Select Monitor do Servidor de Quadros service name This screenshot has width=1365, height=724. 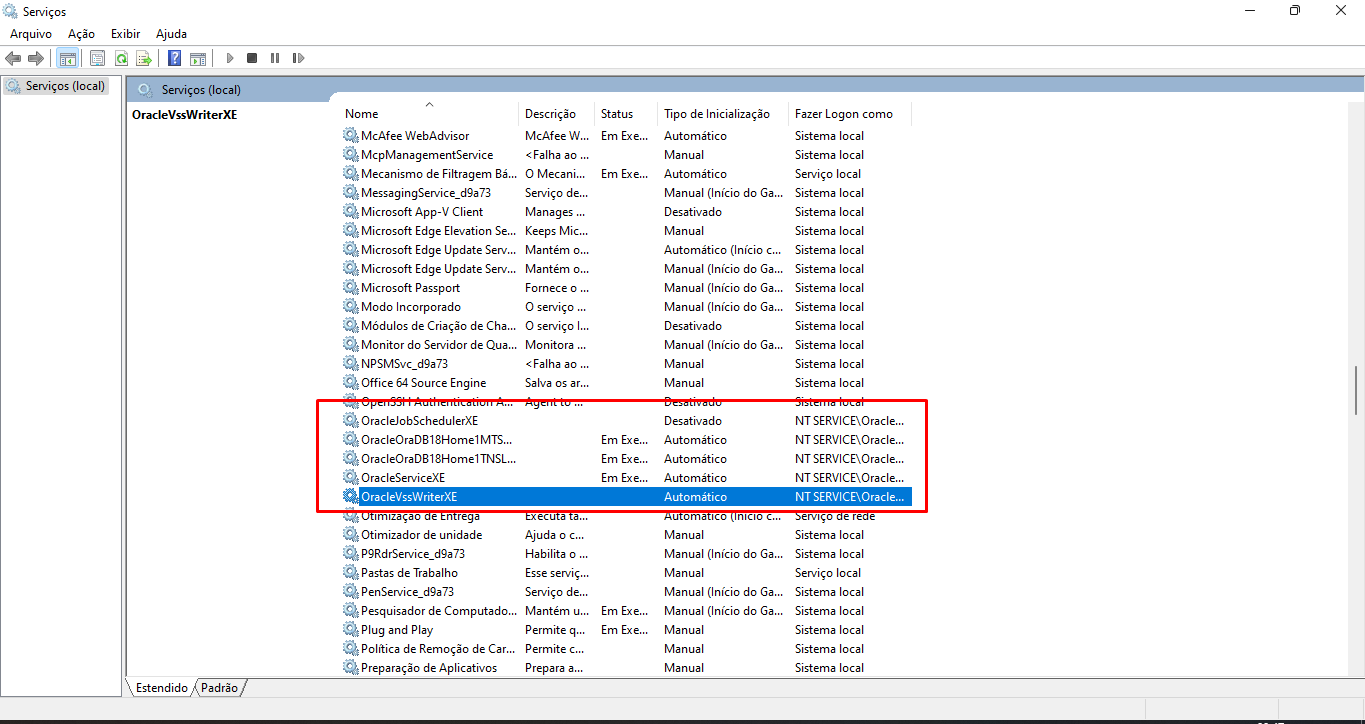pyautogui.click(x=439, y=345)
